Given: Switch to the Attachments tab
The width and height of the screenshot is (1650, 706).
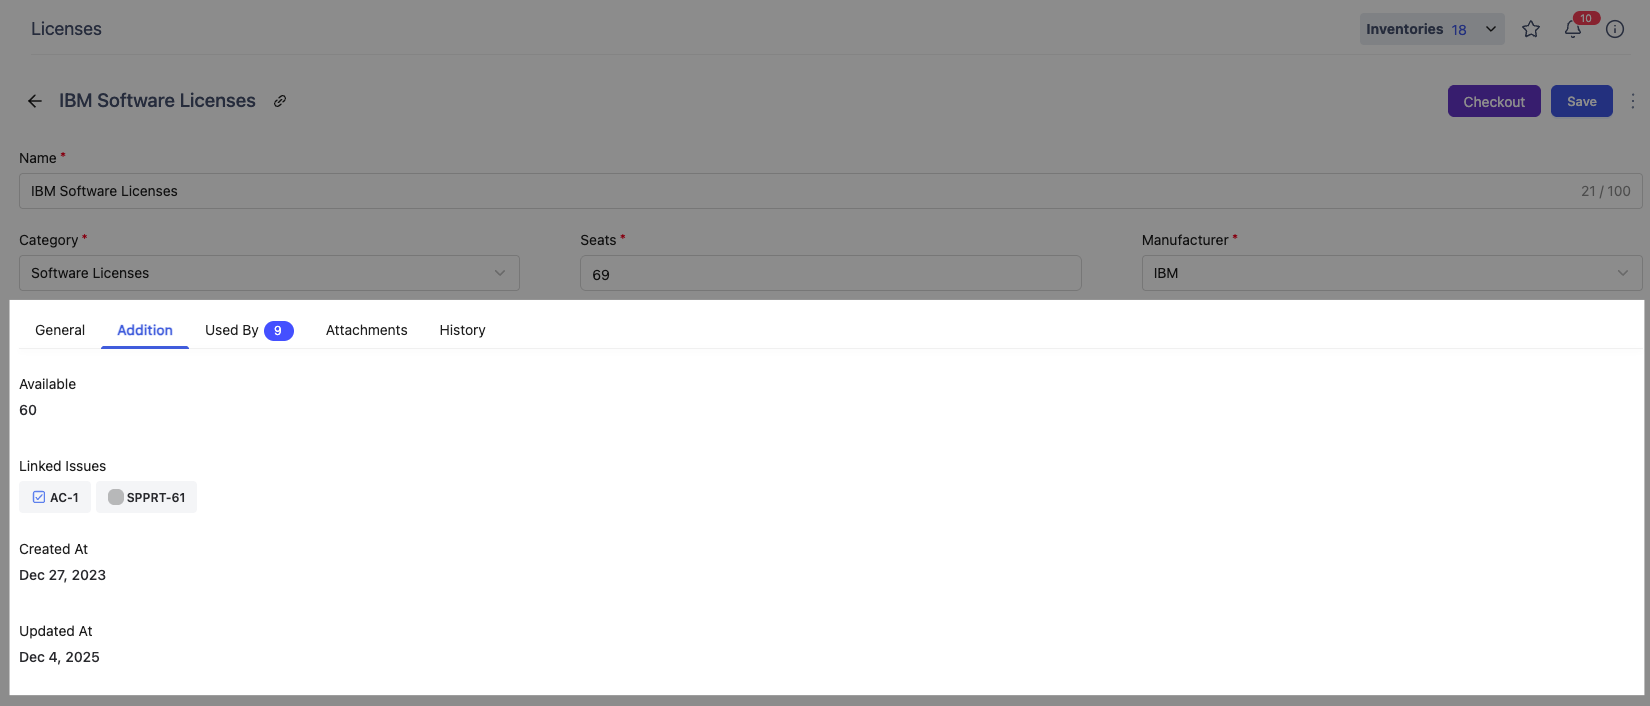Looking at the screenshot, I should (x=366, y=330).
